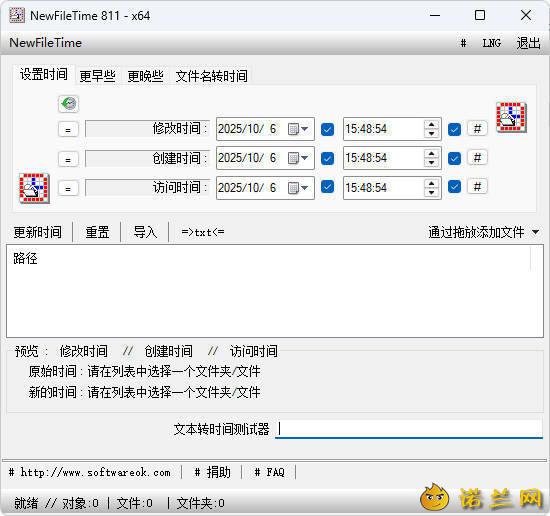Click the 路径 column header
Viewport: 550px width, 516px height.
point(25,258)
